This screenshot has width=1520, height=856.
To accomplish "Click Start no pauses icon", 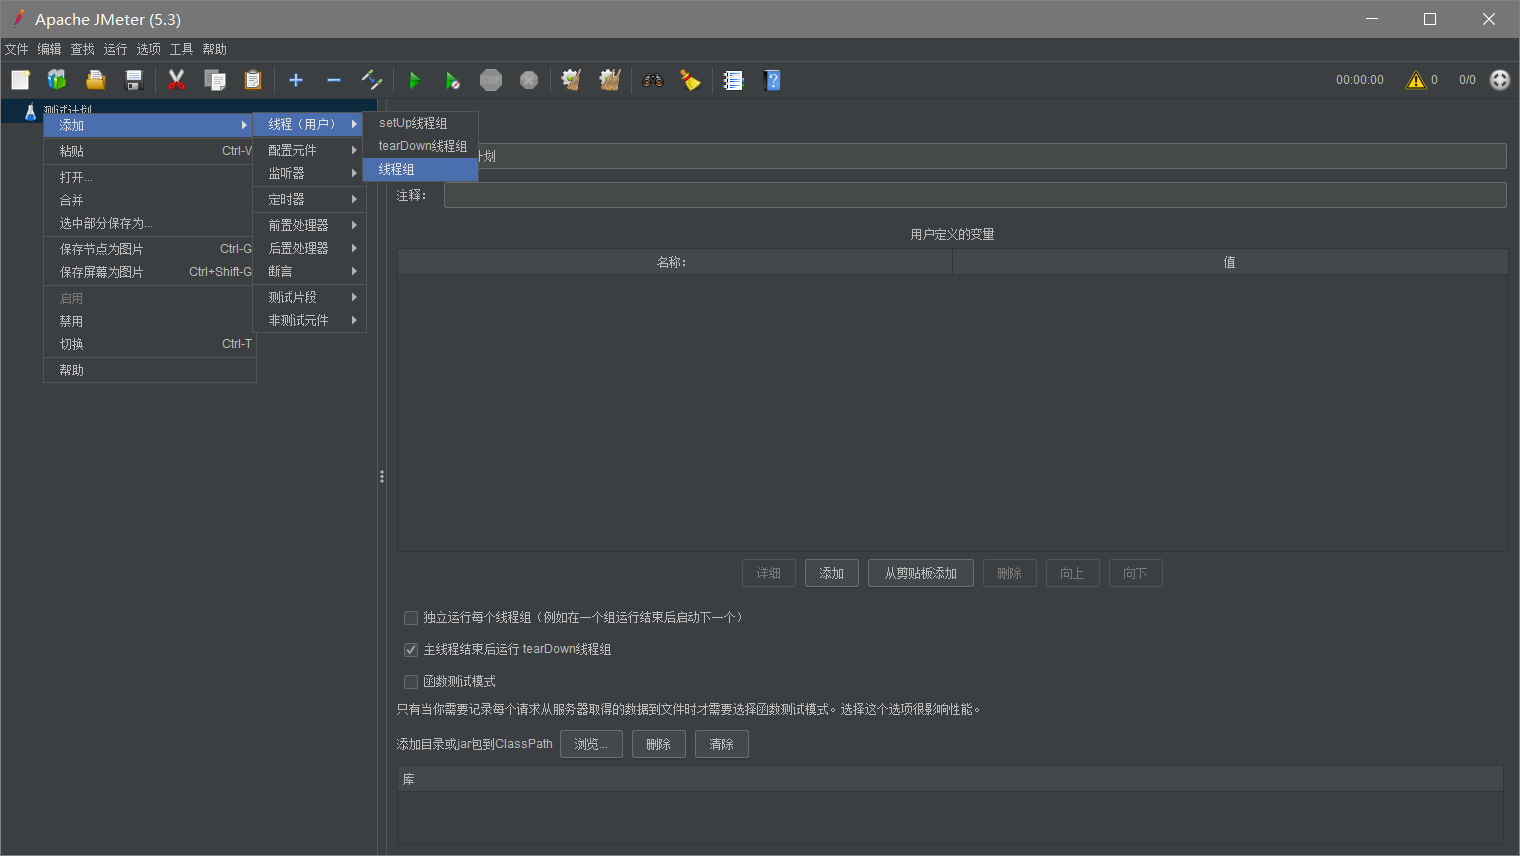I will [453, 80].
